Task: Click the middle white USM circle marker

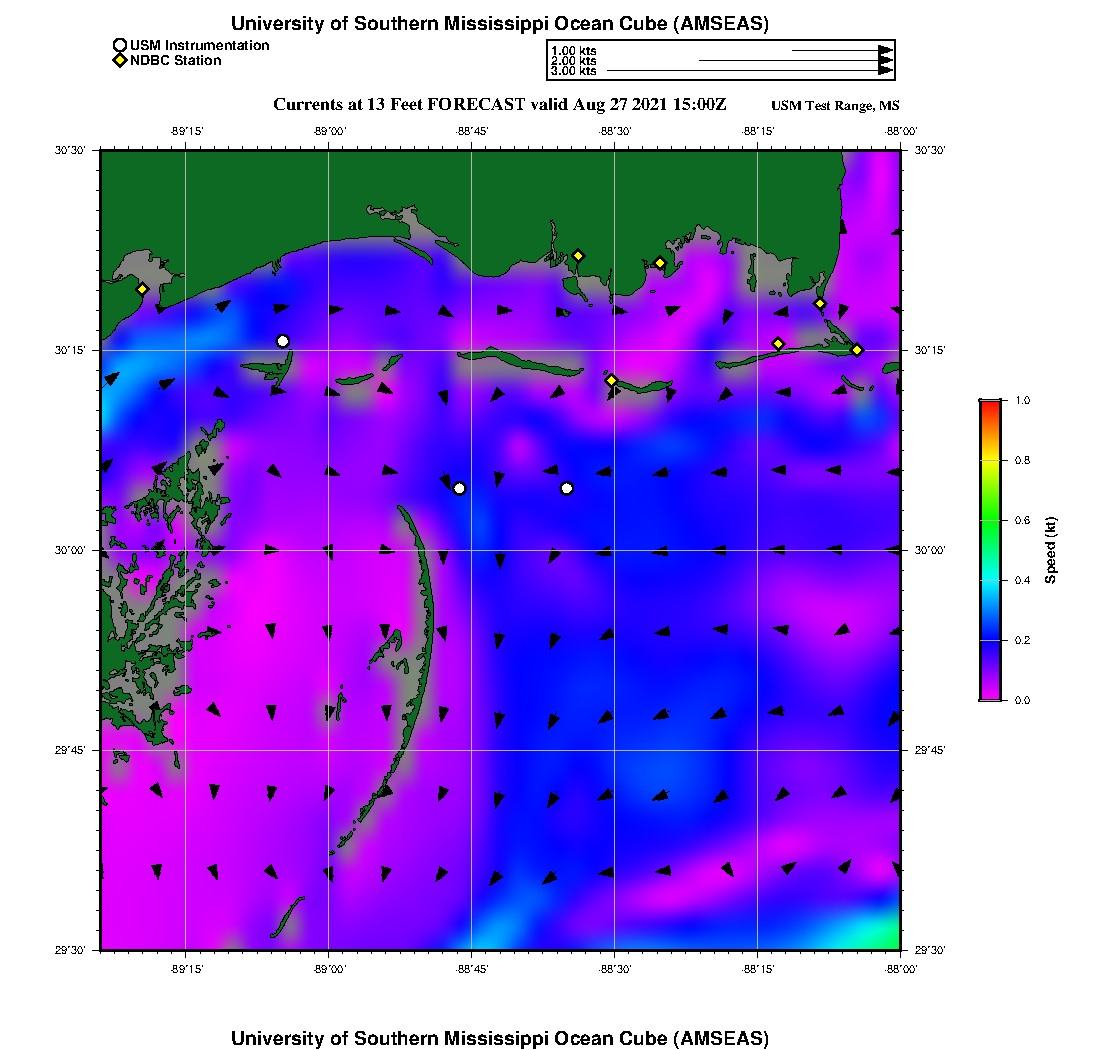Action: pos(459,488)
